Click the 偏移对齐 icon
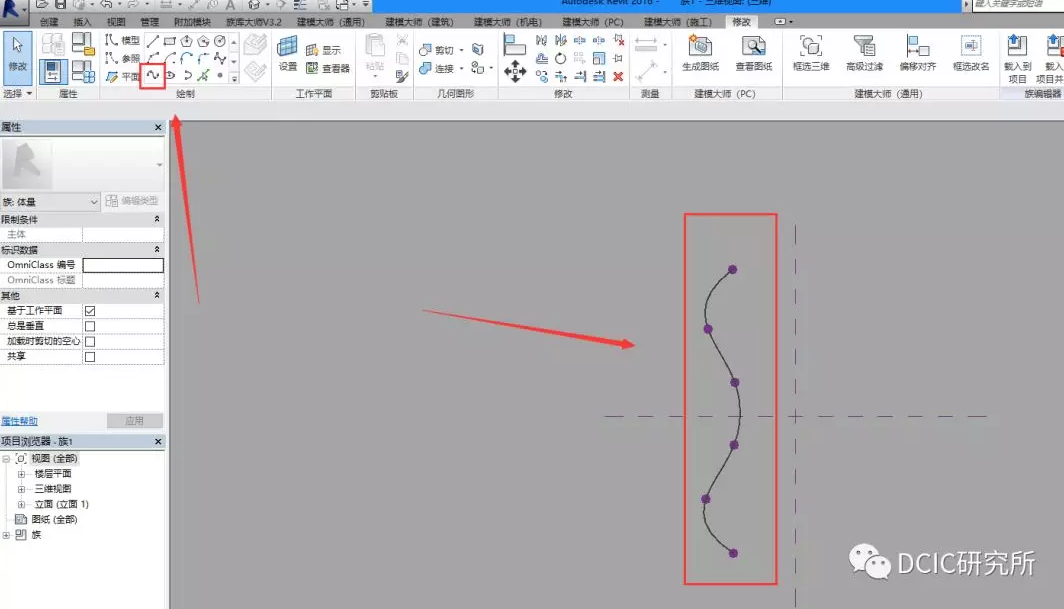The width and height of the screenshot is (1064, 609). [x=917, y=53]
